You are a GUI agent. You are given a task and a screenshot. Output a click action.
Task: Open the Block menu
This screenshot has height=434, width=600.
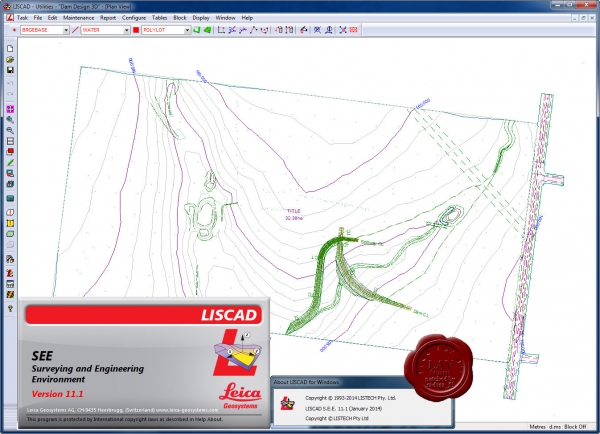click(179, 18)
